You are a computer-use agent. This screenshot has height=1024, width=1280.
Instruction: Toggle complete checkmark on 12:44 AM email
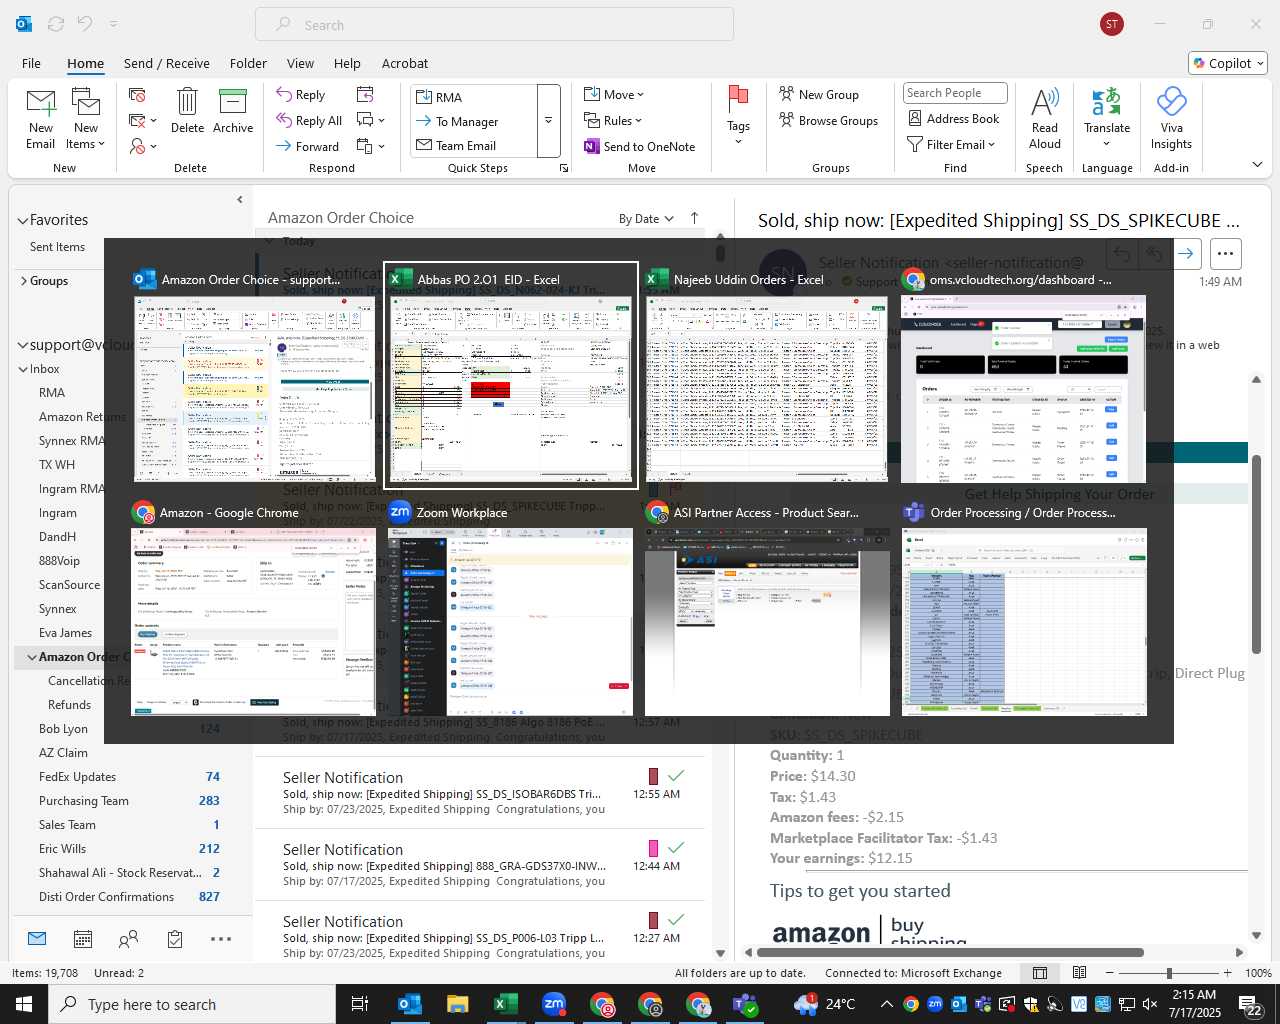[676, 848]
